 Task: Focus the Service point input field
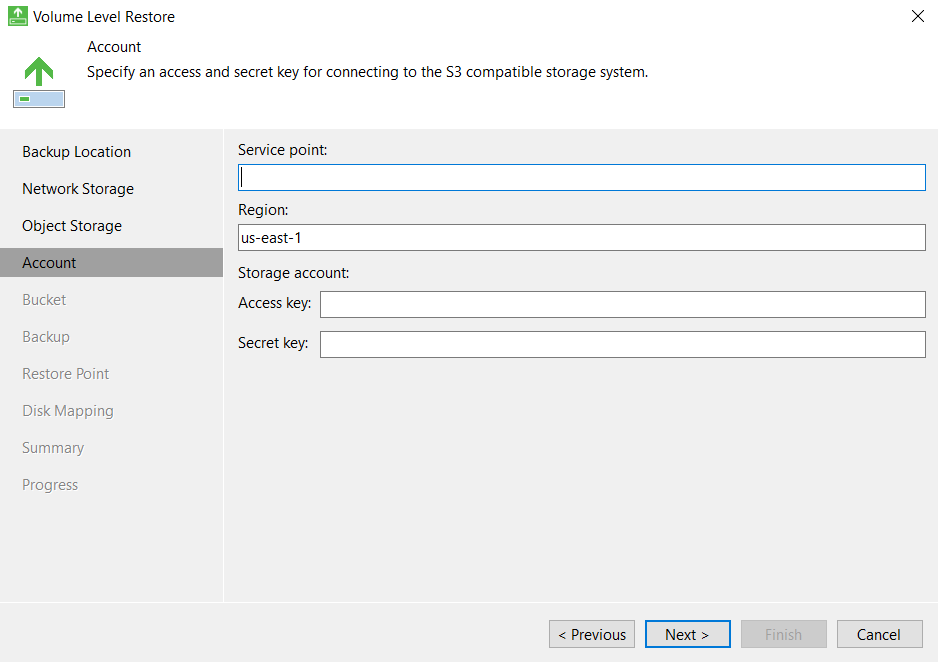pos(581,178)
